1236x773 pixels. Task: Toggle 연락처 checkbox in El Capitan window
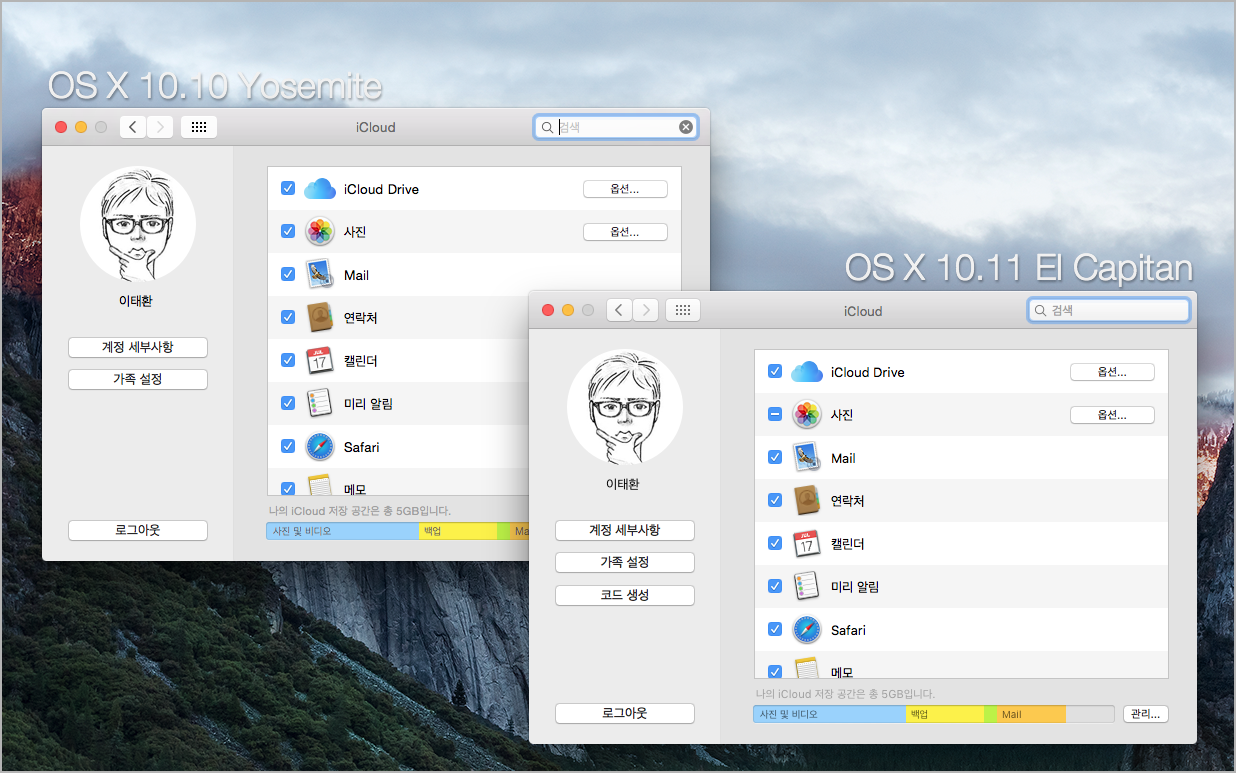(x=775, y=500)
